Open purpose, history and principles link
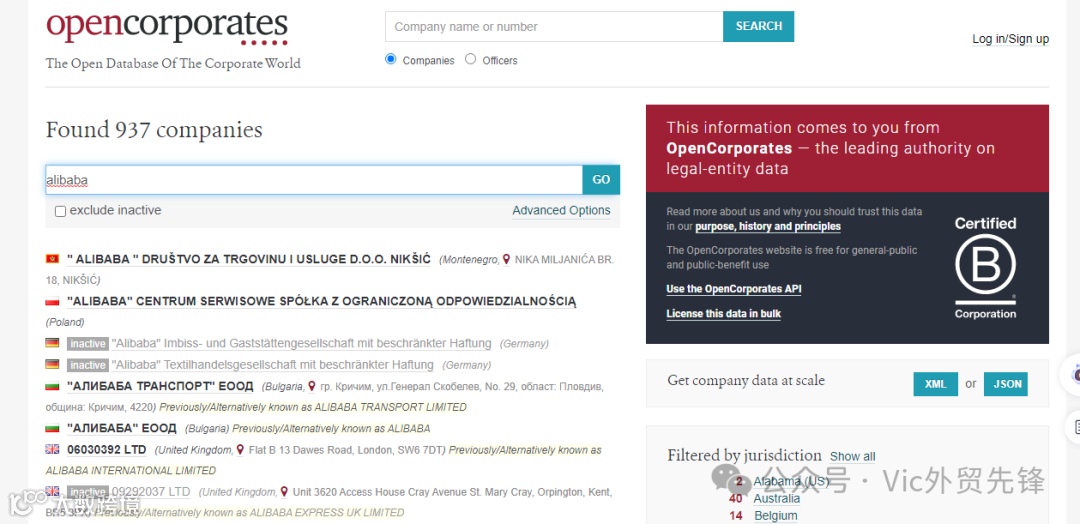The height and width of the screenshot is (524, 1080). [x=768, y=227]
